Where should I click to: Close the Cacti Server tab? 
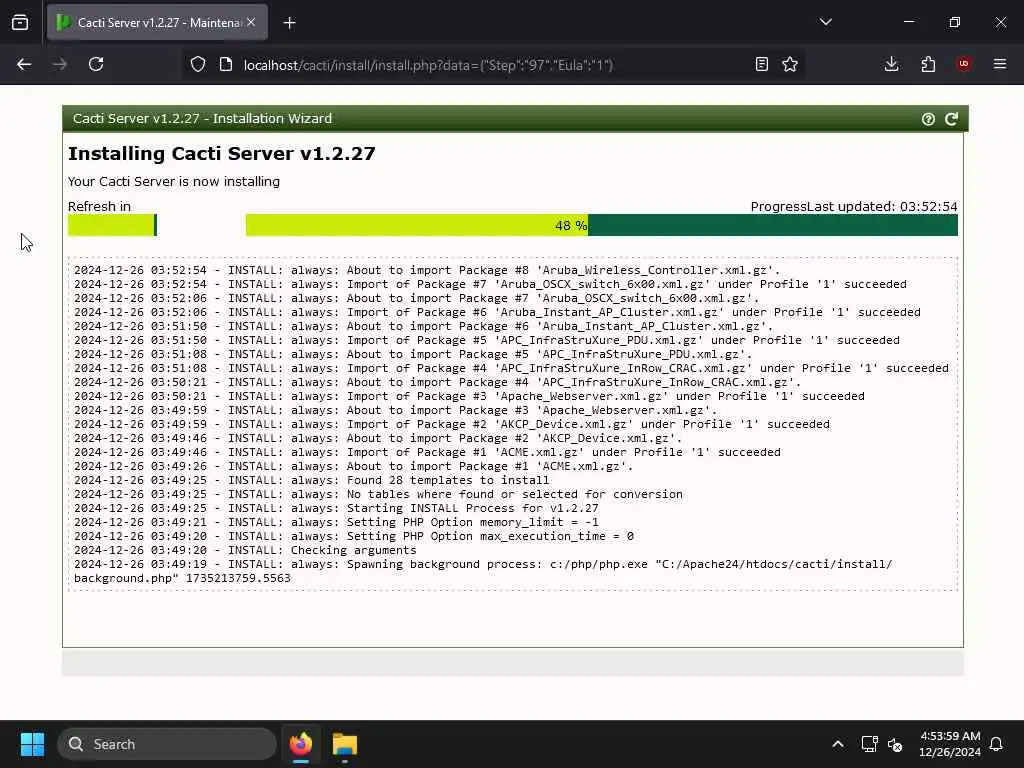(251, 22)
